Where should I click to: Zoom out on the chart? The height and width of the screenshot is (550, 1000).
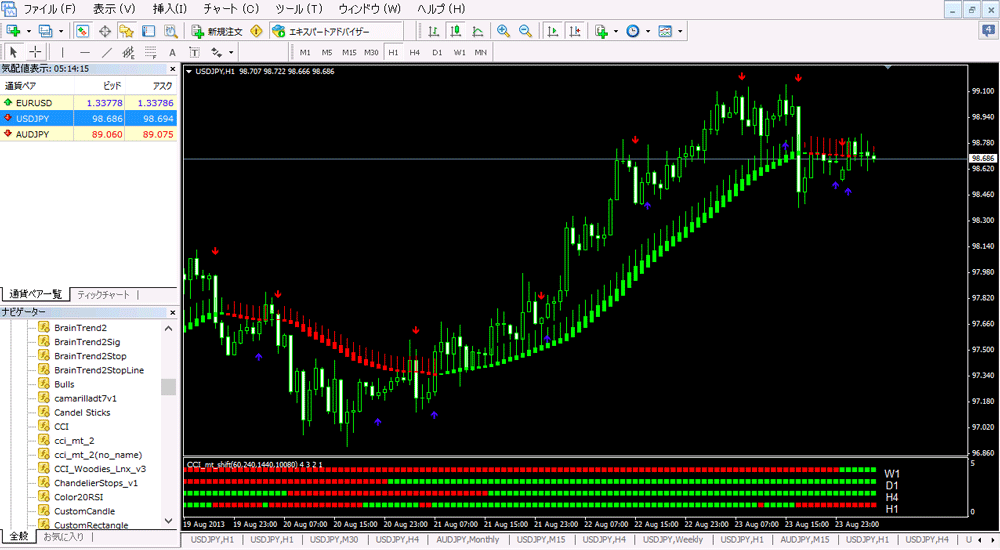526,31
